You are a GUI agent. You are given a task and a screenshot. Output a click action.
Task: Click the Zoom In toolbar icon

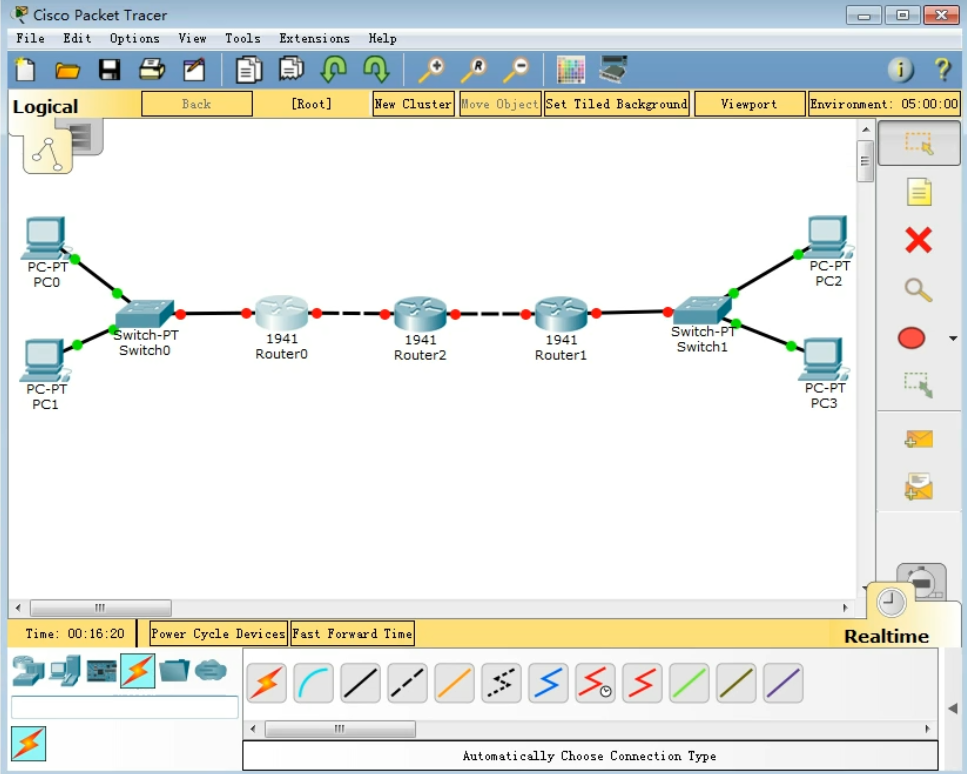[431, 69]
